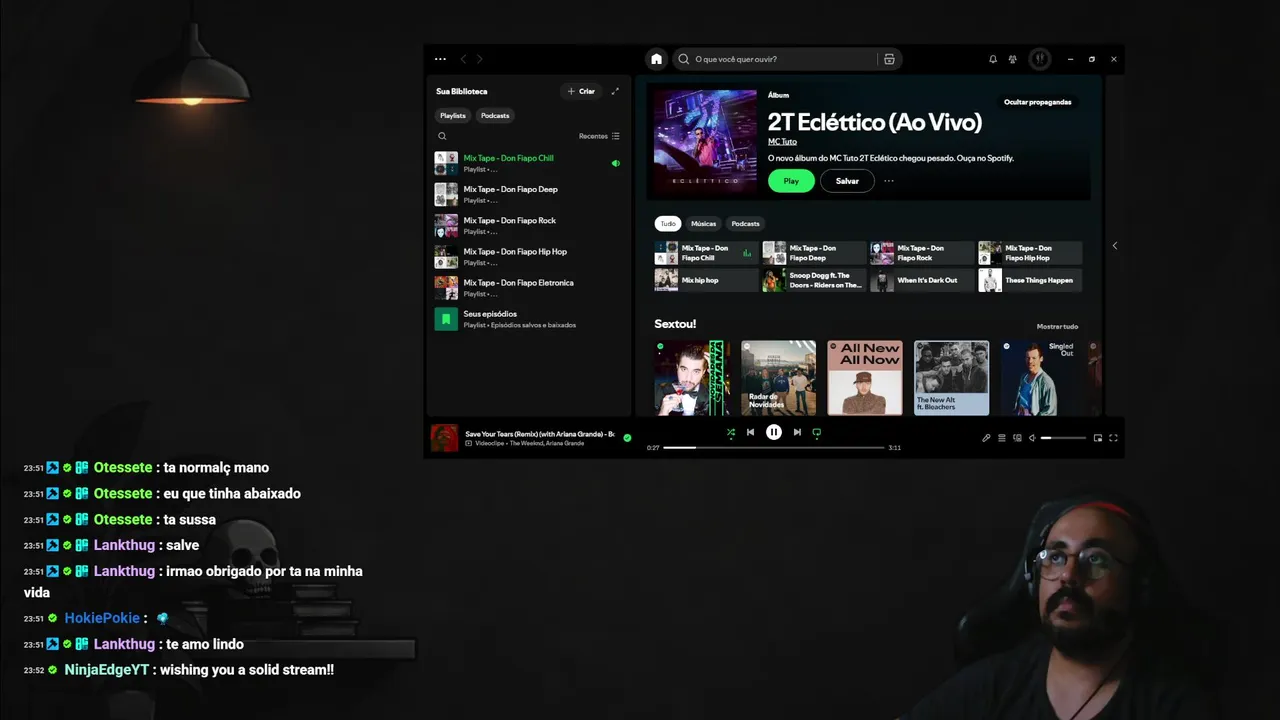Viewport: 1280px width, 720px height.
Task: Open the three-dots app menu
Action: pyautogui.click(x=440, y=59)
